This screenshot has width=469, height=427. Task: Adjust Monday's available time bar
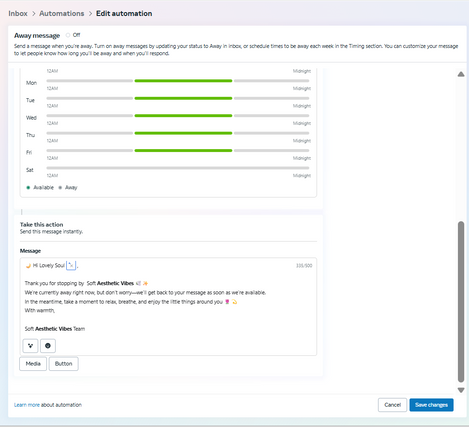coord(183,81)
